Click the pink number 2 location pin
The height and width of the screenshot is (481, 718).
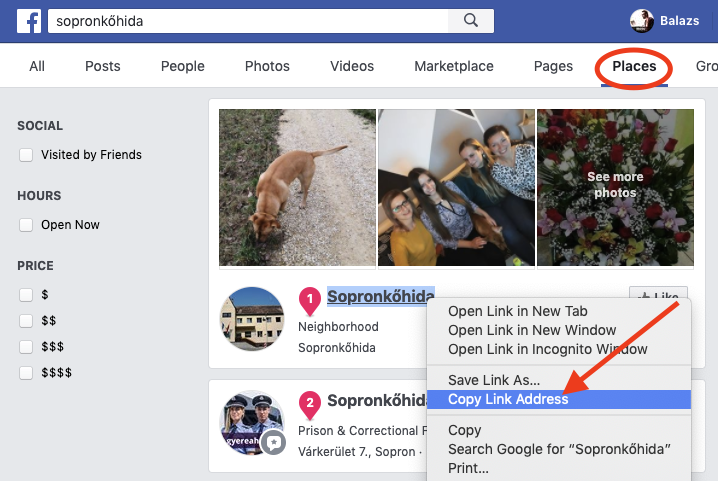point(310,405)
